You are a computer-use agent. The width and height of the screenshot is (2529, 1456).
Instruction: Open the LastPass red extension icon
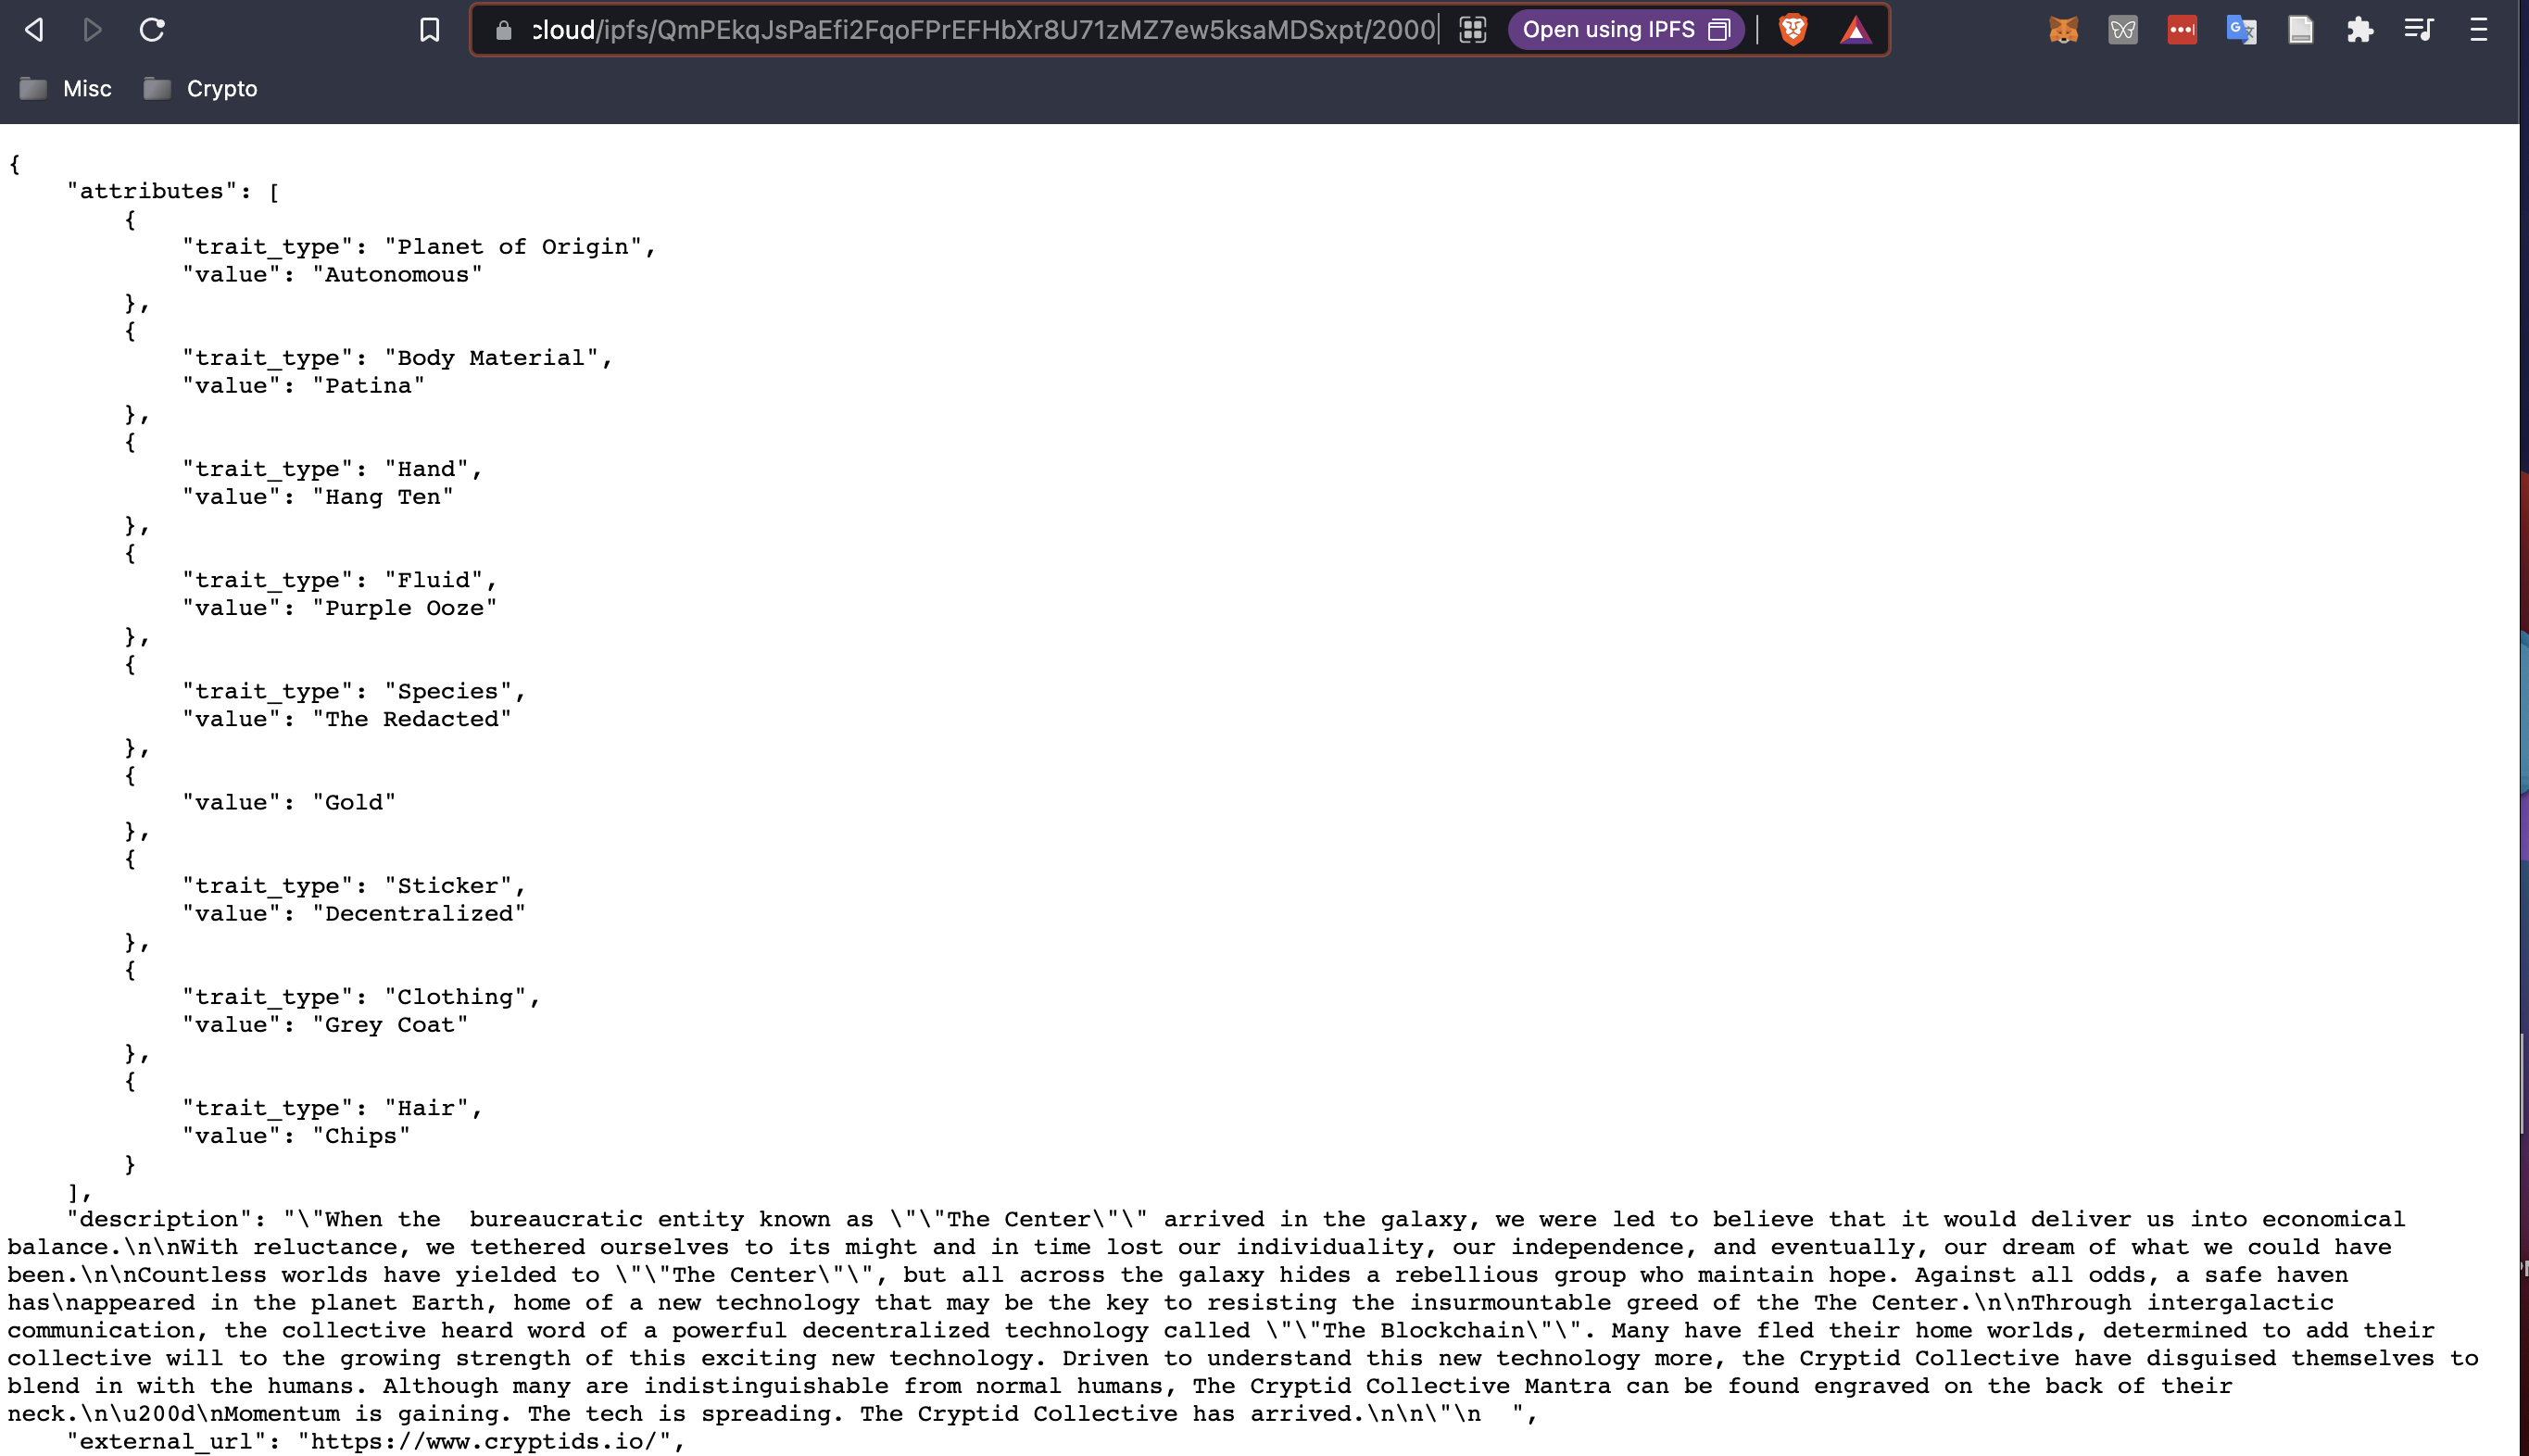click(2182, 30)
